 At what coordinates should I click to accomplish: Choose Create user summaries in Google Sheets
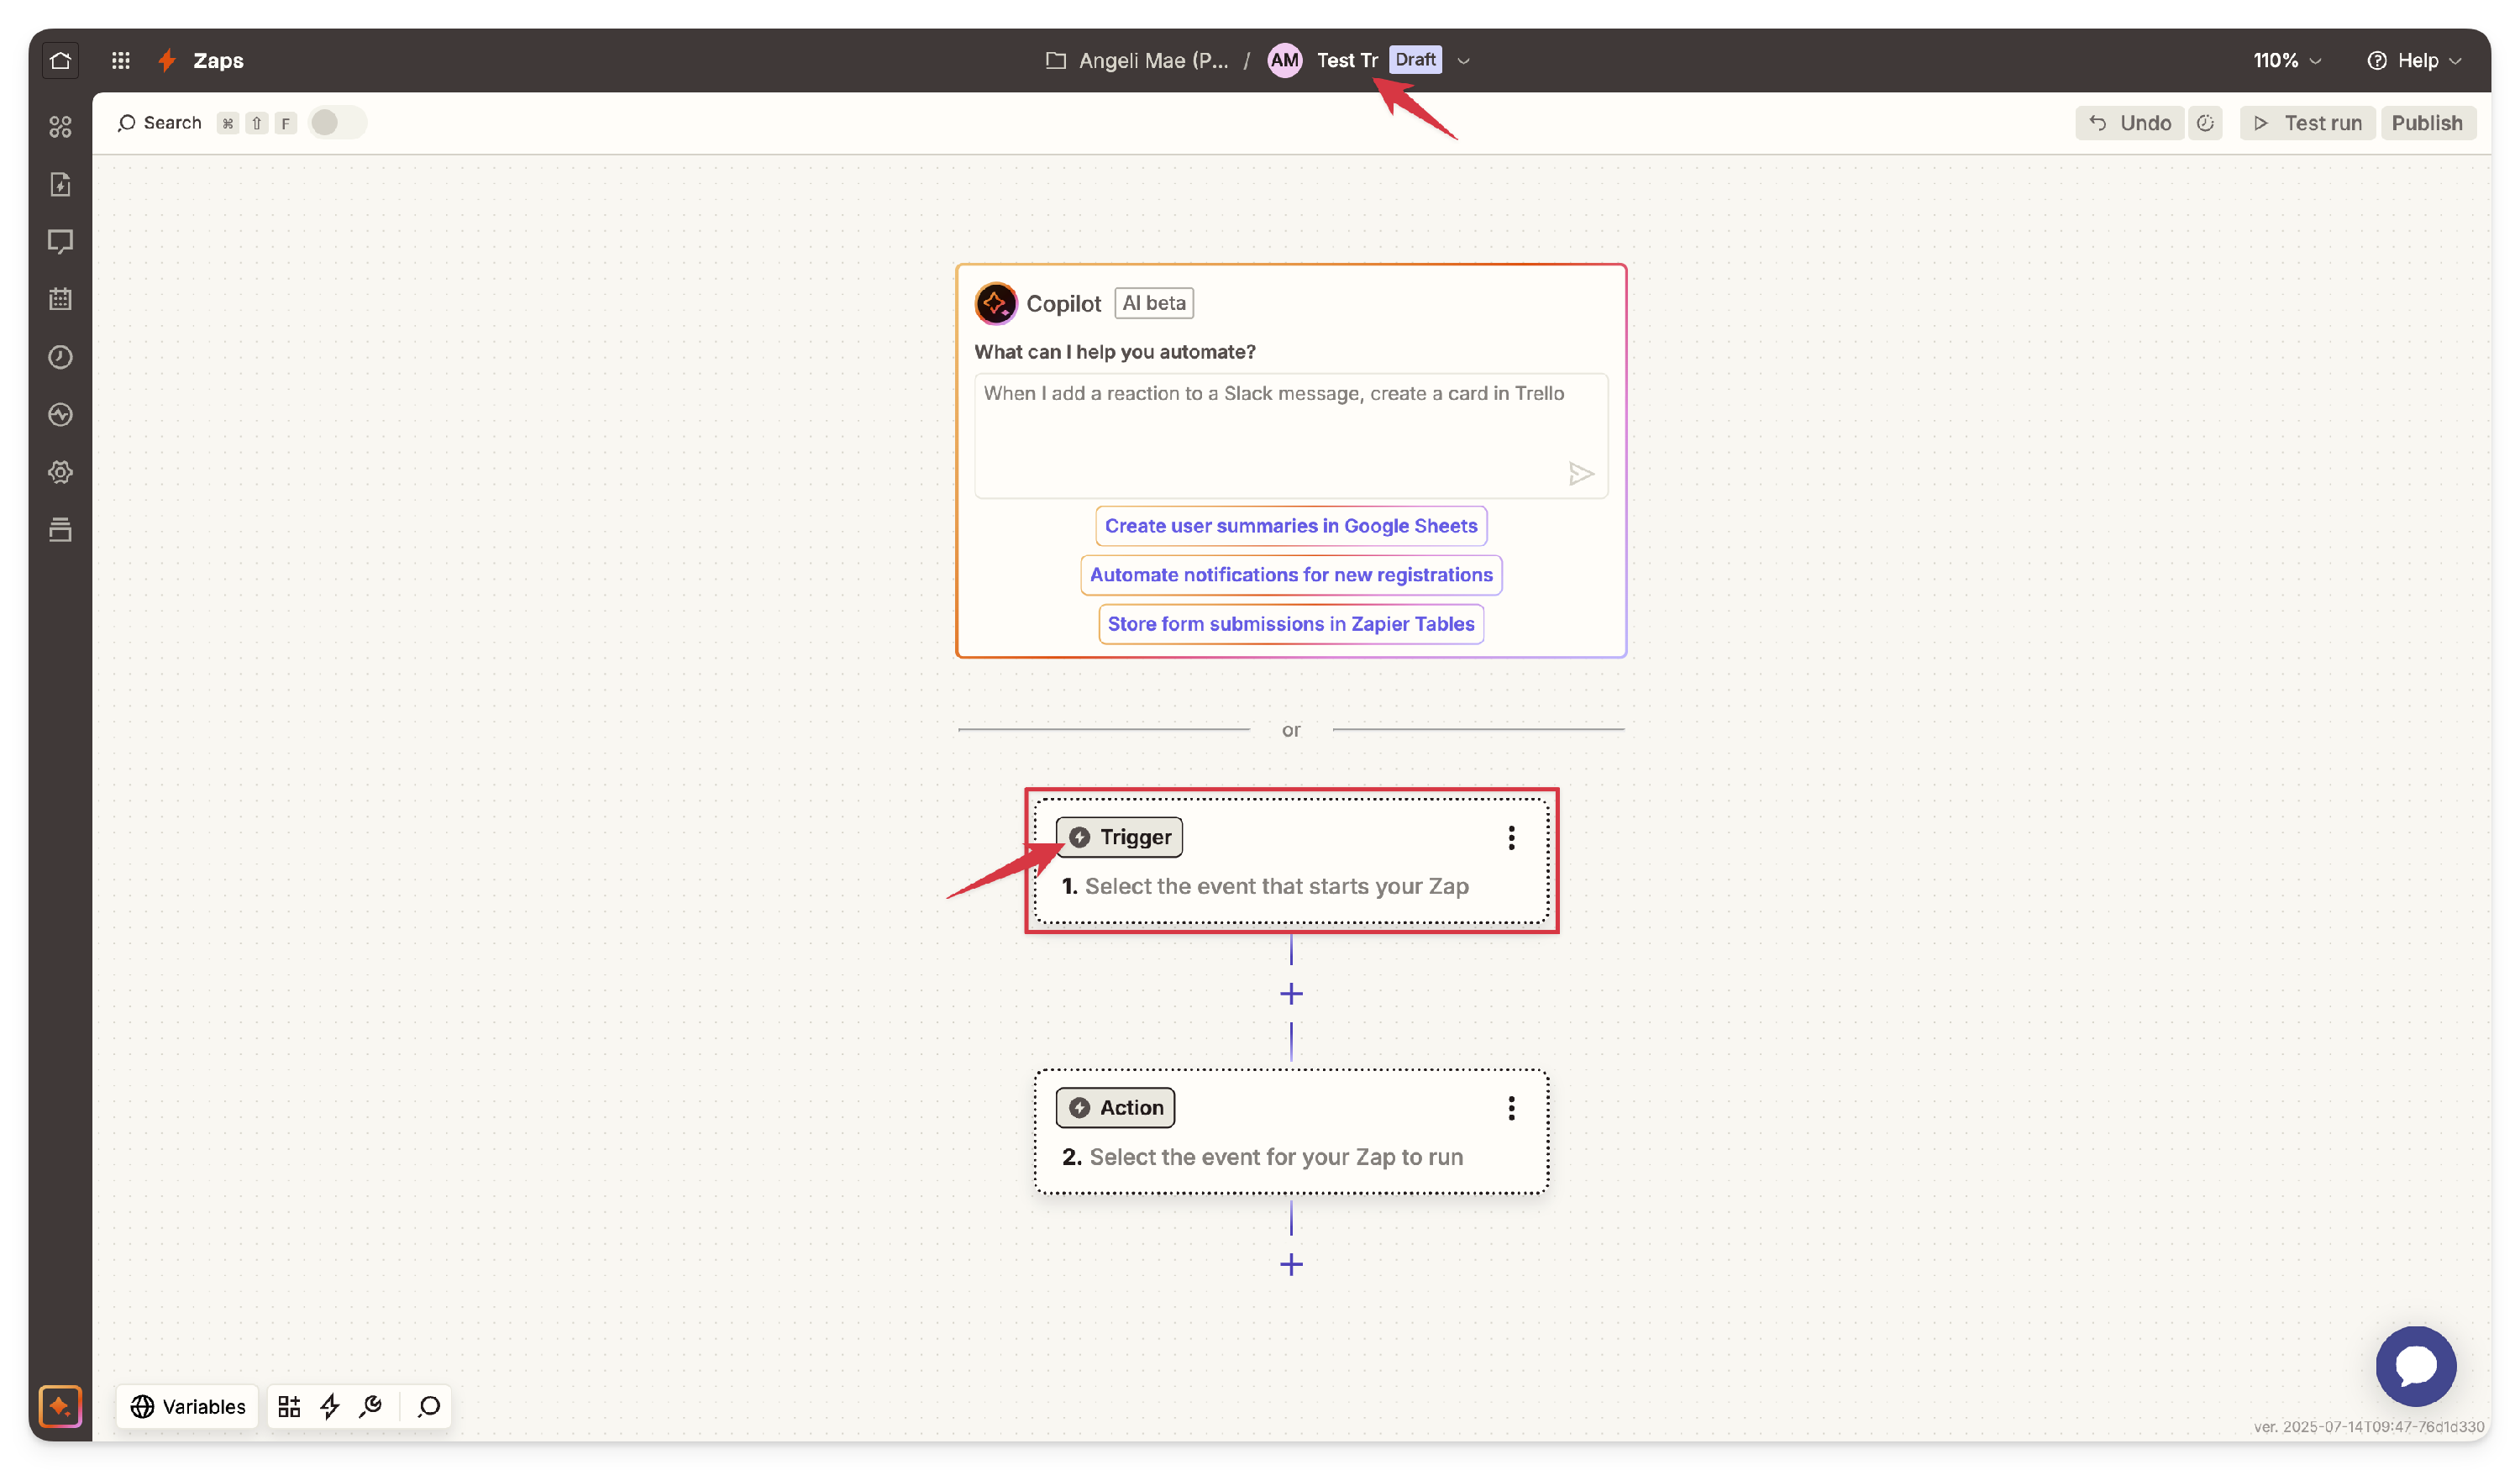[1291, 526]
